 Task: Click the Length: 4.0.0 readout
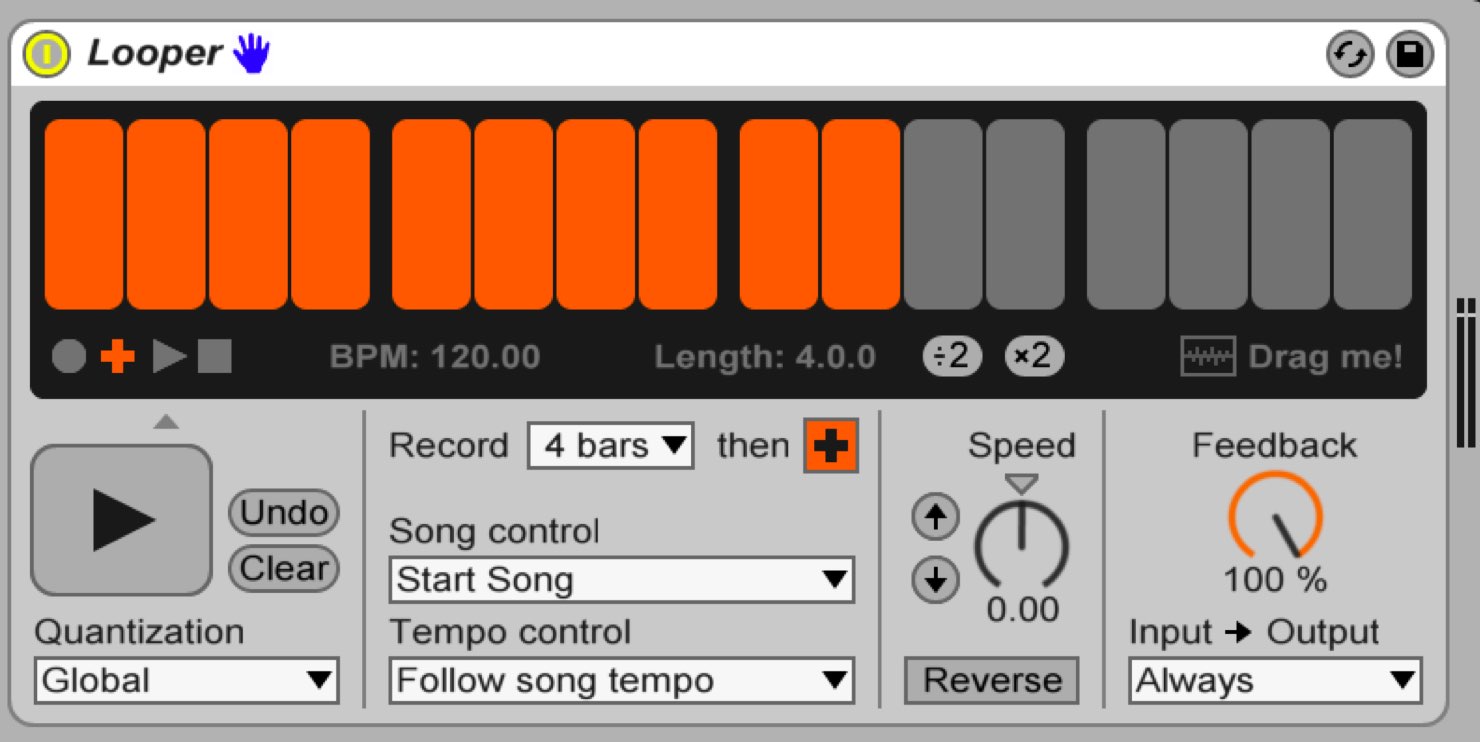coord(765,357)
